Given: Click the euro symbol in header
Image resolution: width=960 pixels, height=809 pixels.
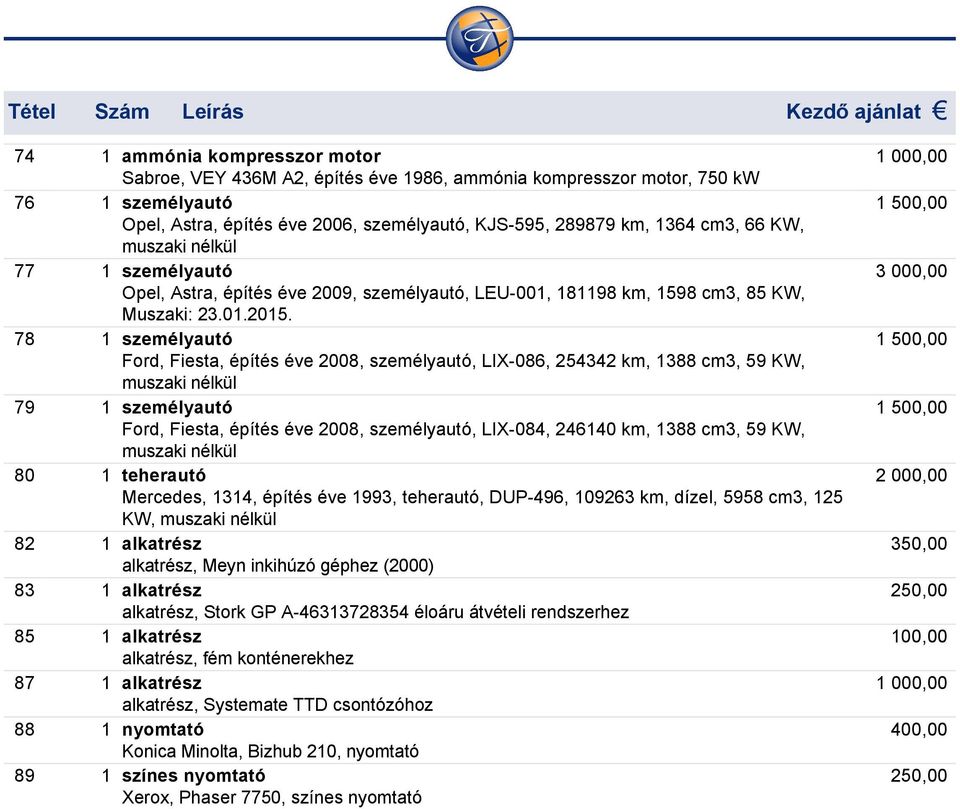Looking at the screenshot, I should click(940, 111).
